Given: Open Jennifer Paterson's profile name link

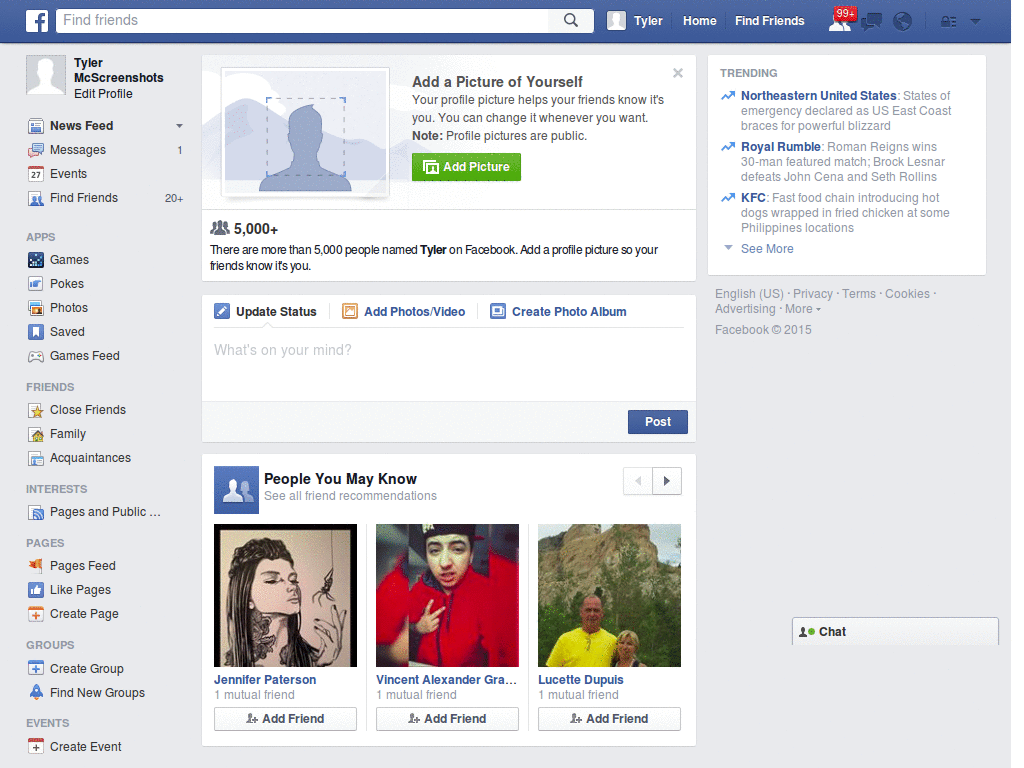Looking at the screenshot, I should [x=265, y=680].
